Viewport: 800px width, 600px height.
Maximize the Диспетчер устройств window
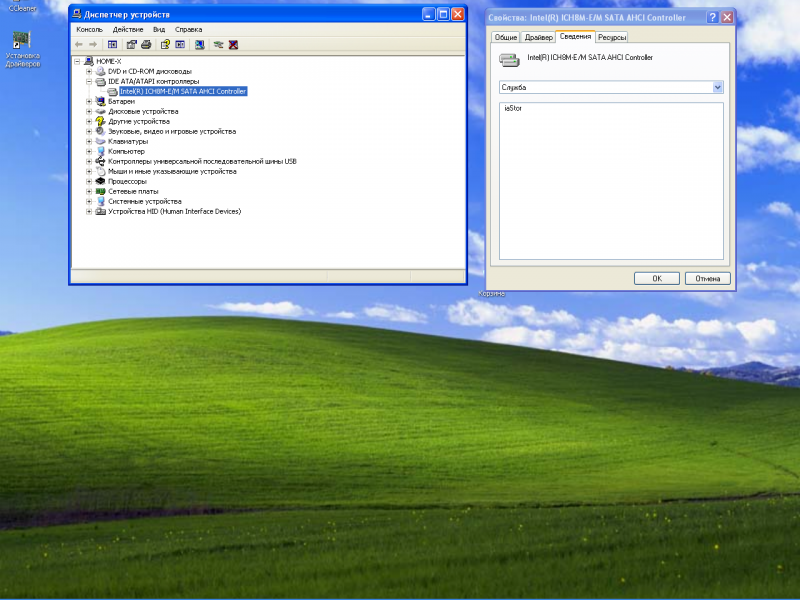pos(443,14)
